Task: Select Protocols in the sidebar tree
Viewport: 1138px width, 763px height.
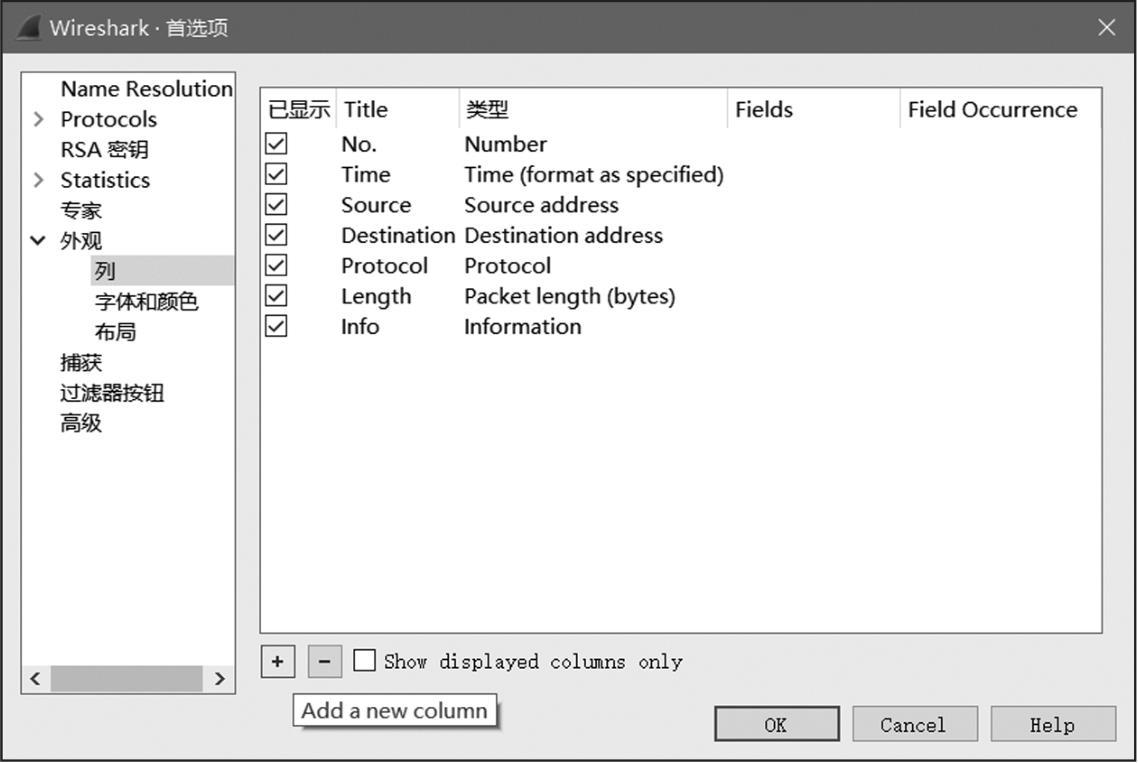Action: [x=109, y=119]
